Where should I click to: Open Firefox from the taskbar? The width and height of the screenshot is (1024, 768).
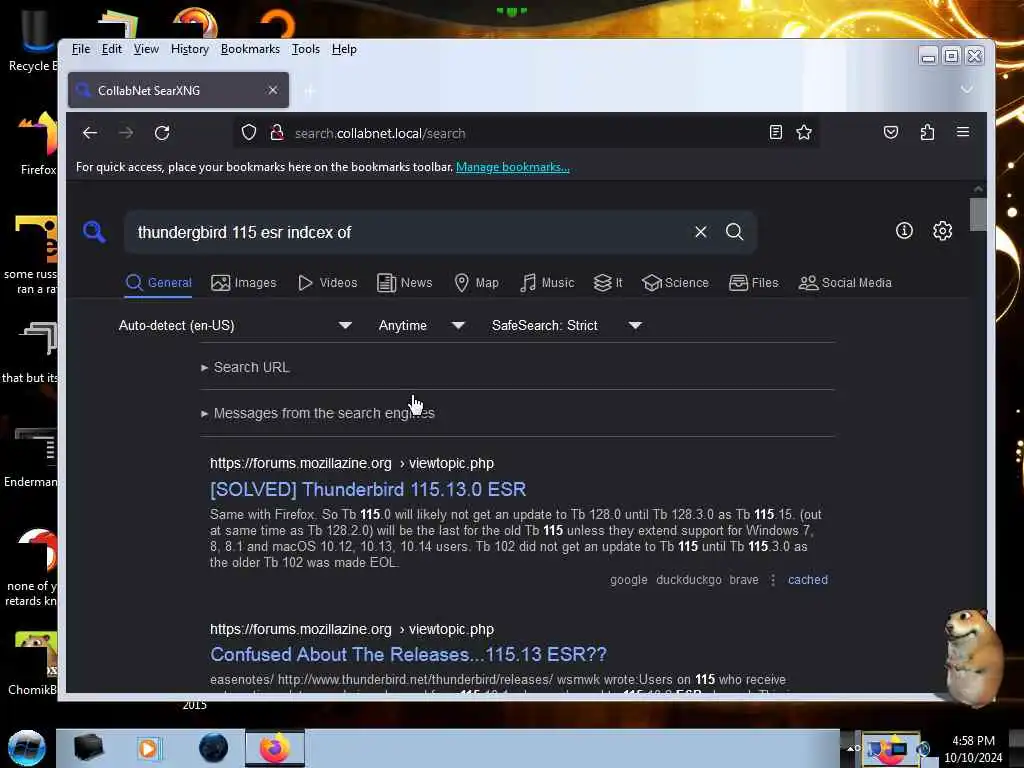pyautogui.click(x=275, y=748)
